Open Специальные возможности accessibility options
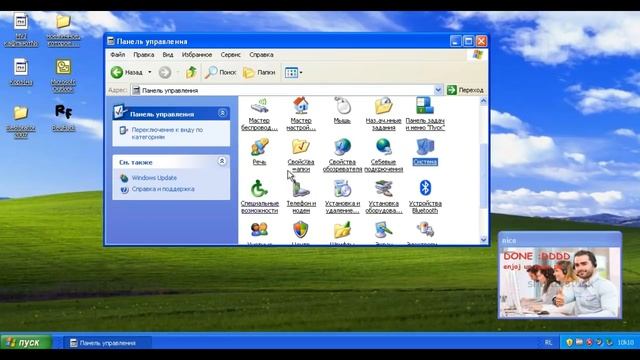 [x=259, y=197]
